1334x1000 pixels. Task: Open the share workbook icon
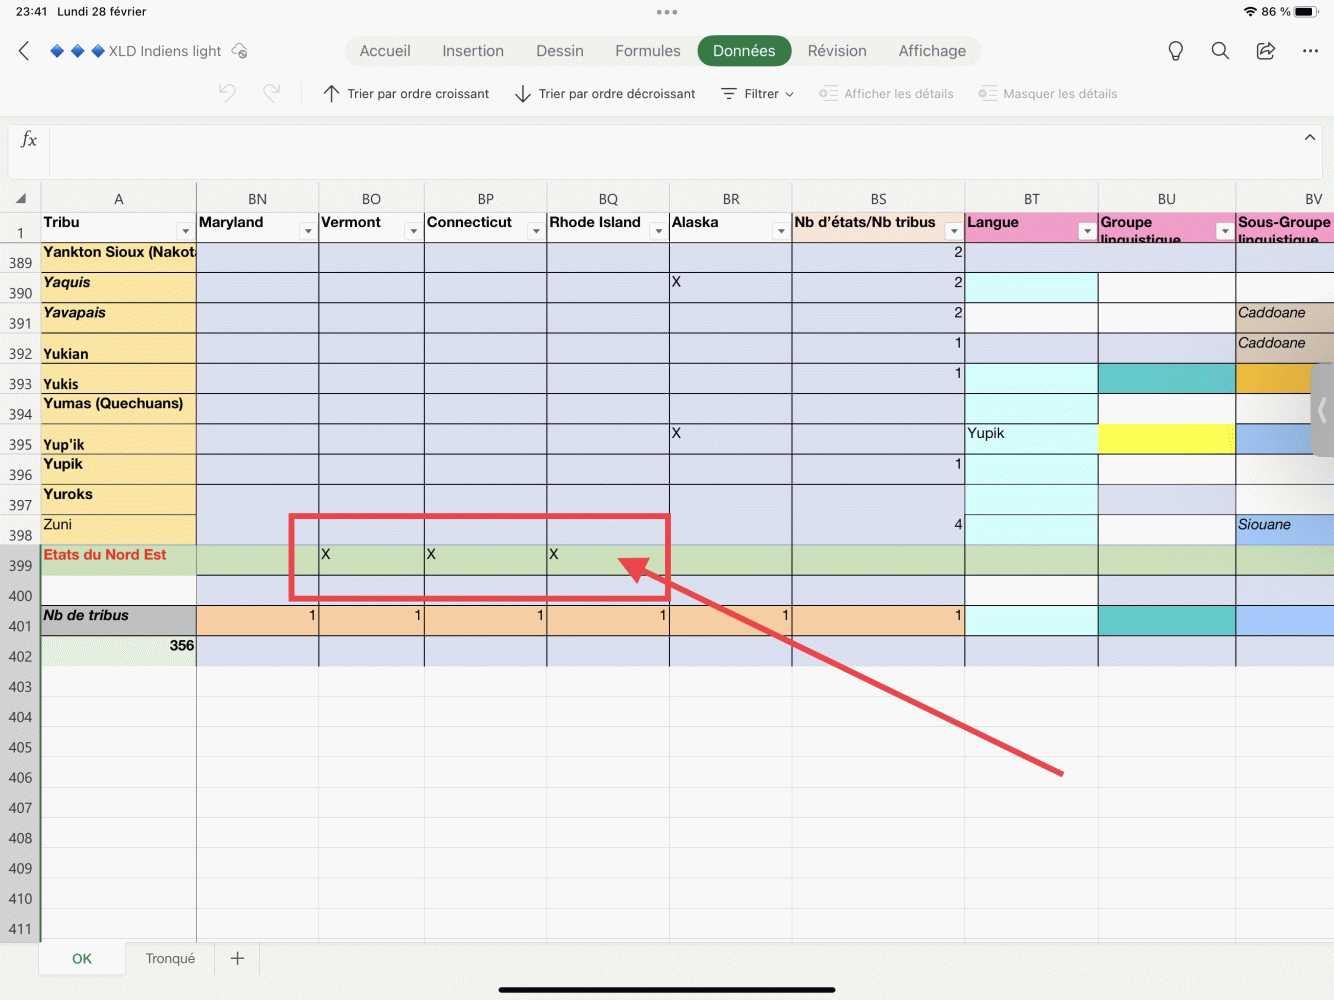1266,51
